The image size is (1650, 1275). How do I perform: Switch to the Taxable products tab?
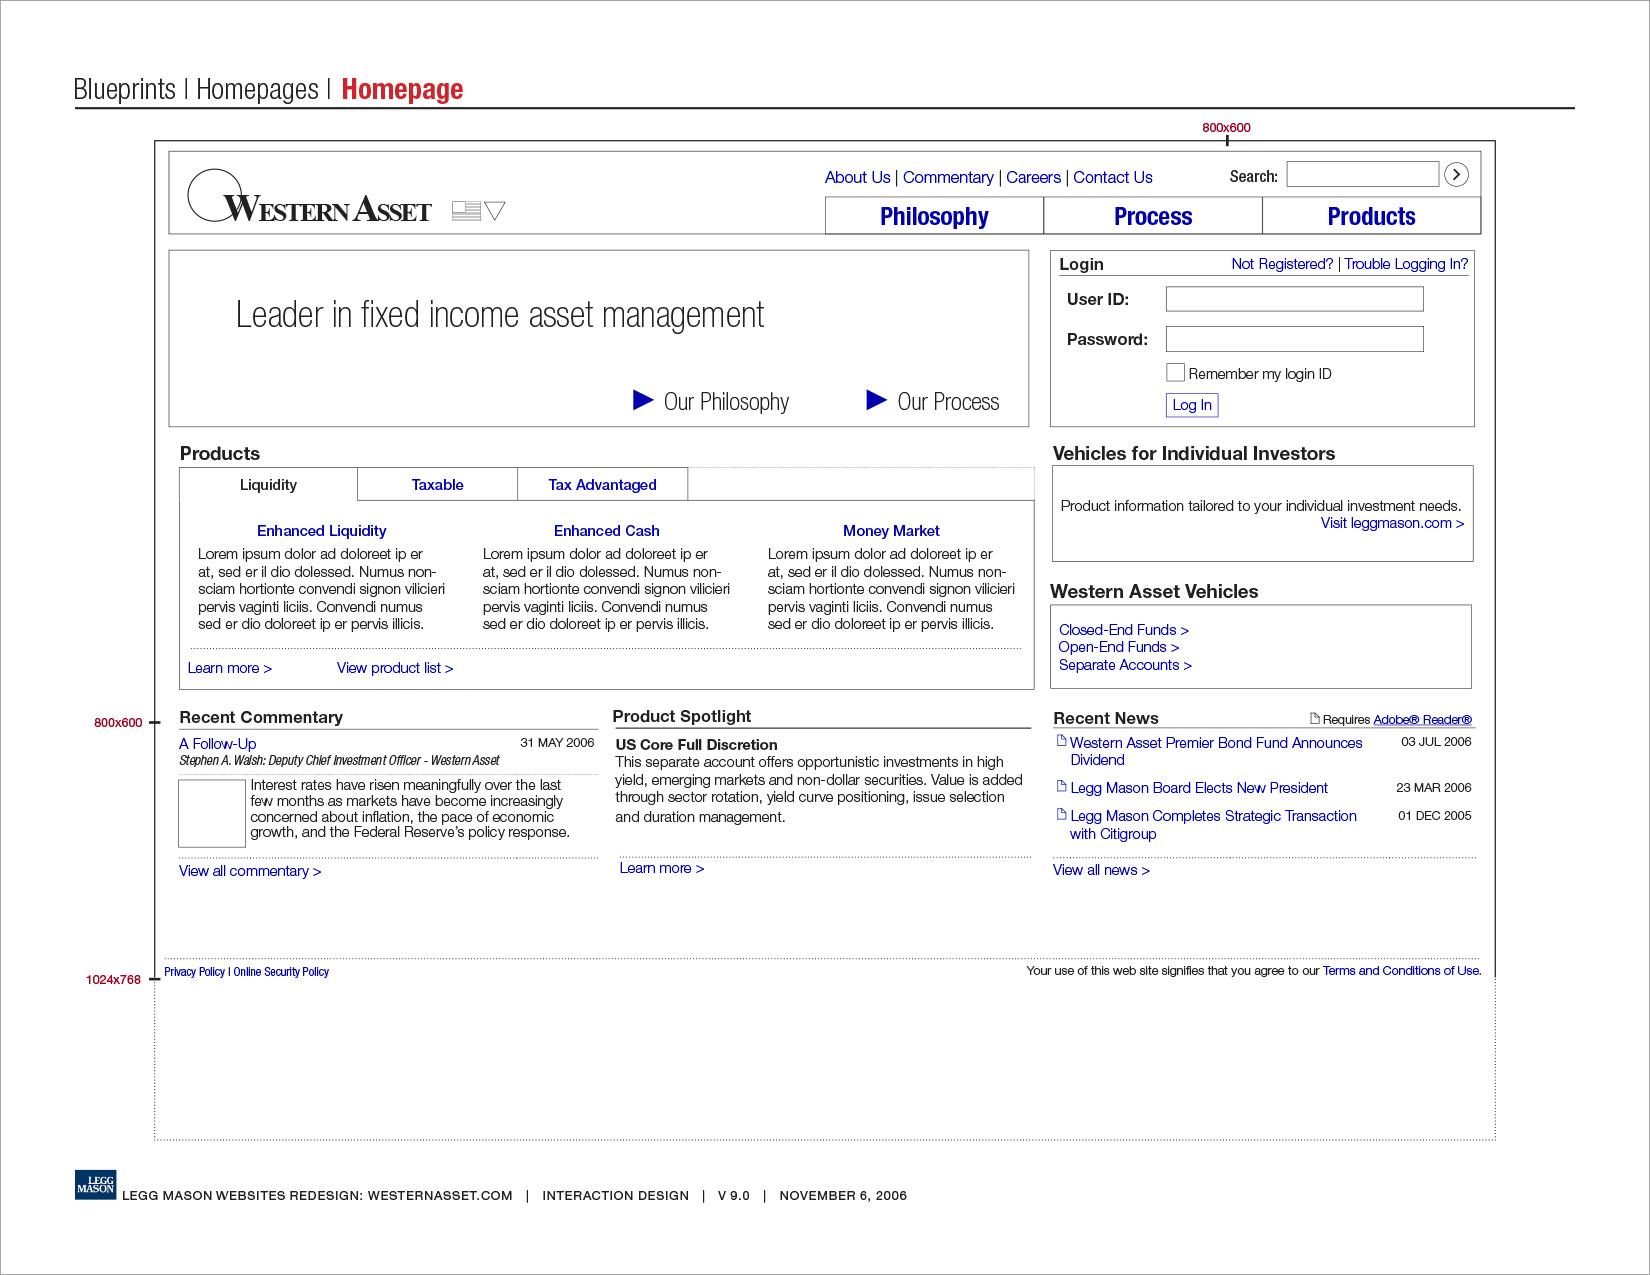[437, 484]
